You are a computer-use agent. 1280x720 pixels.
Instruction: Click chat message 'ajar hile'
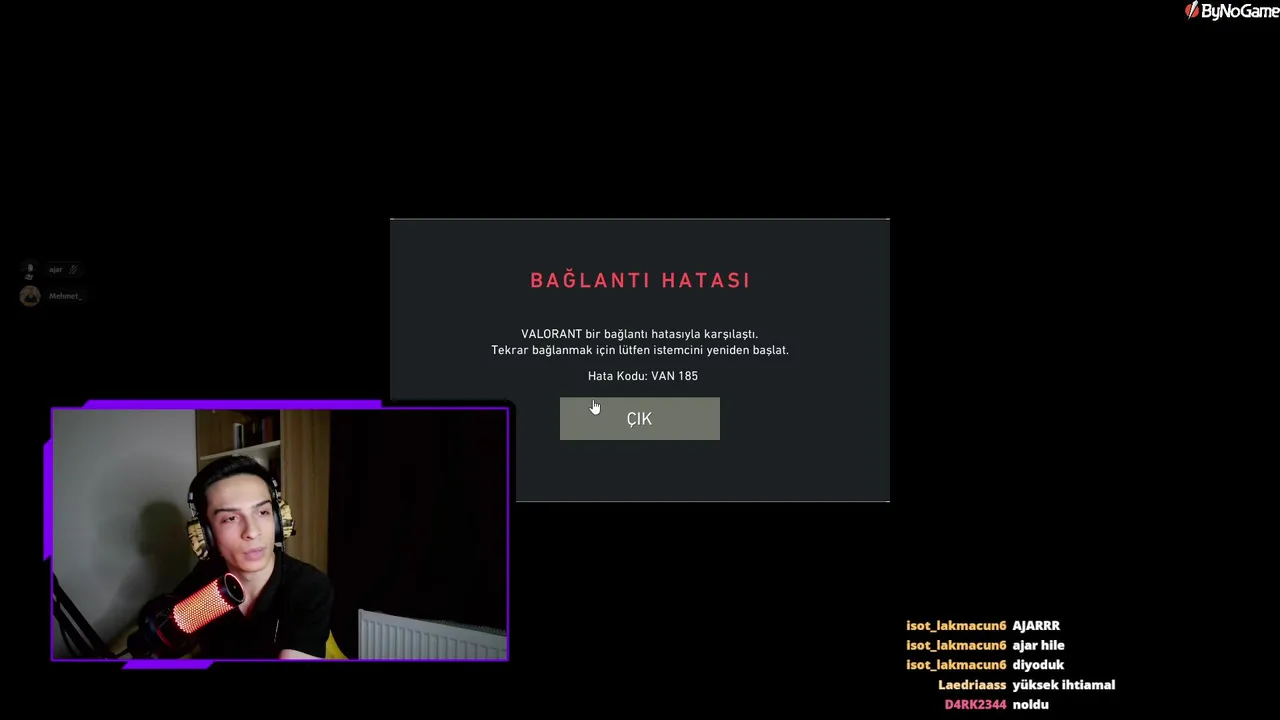(1038, 646)
